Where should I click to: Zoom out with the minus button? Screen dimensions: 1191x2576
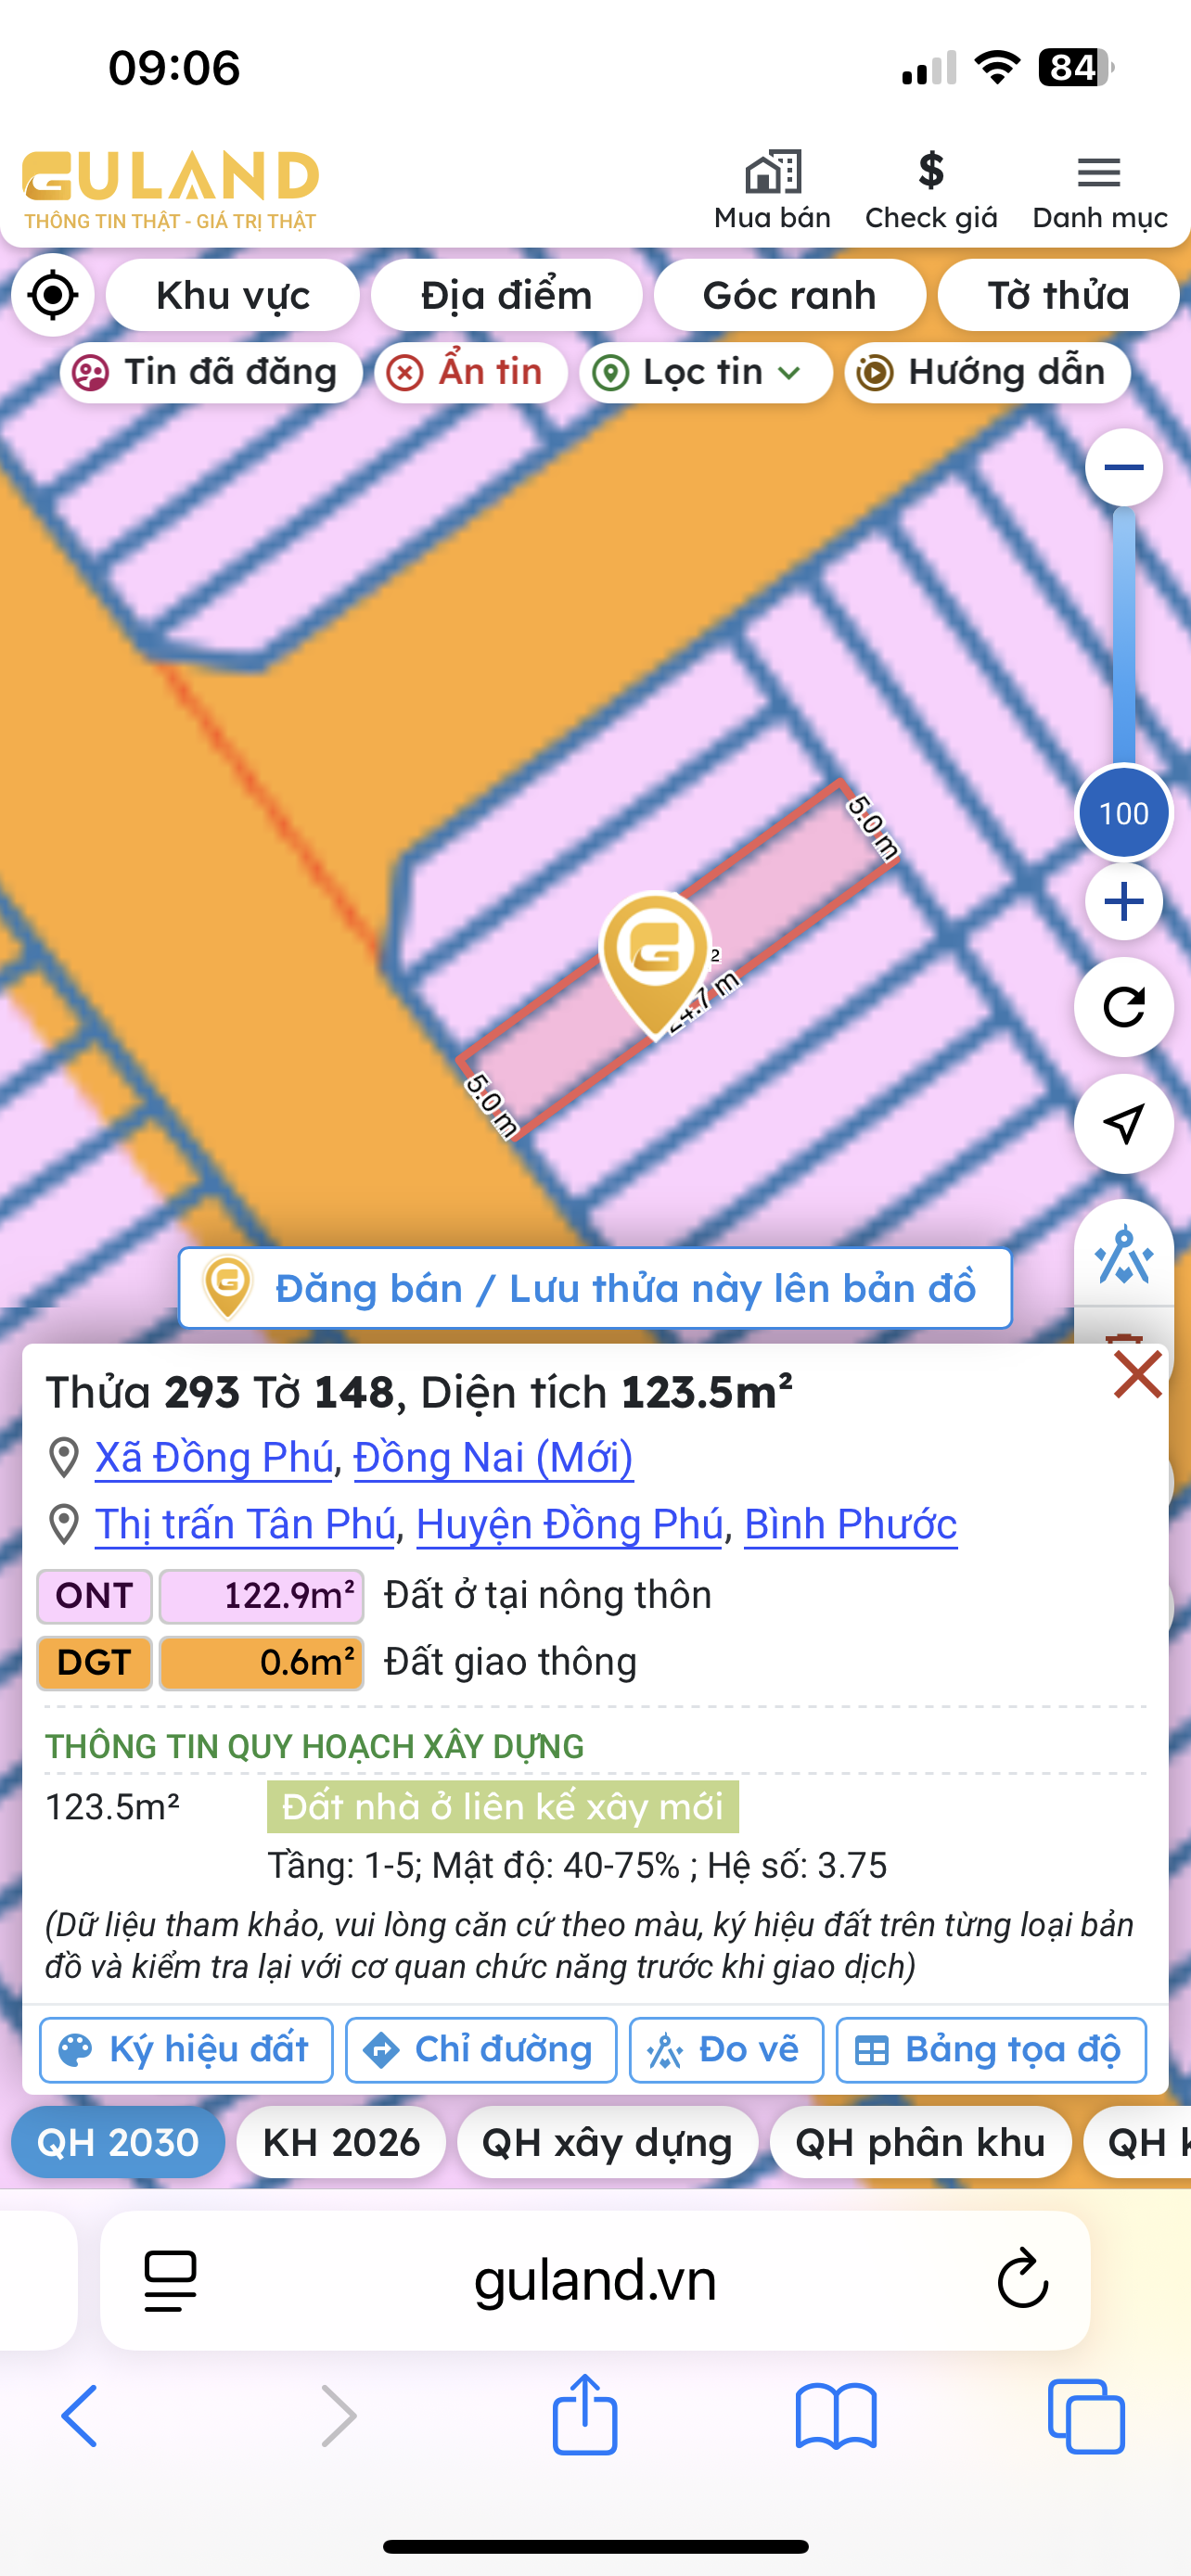pyautogui.click(x=1123, y=467)
